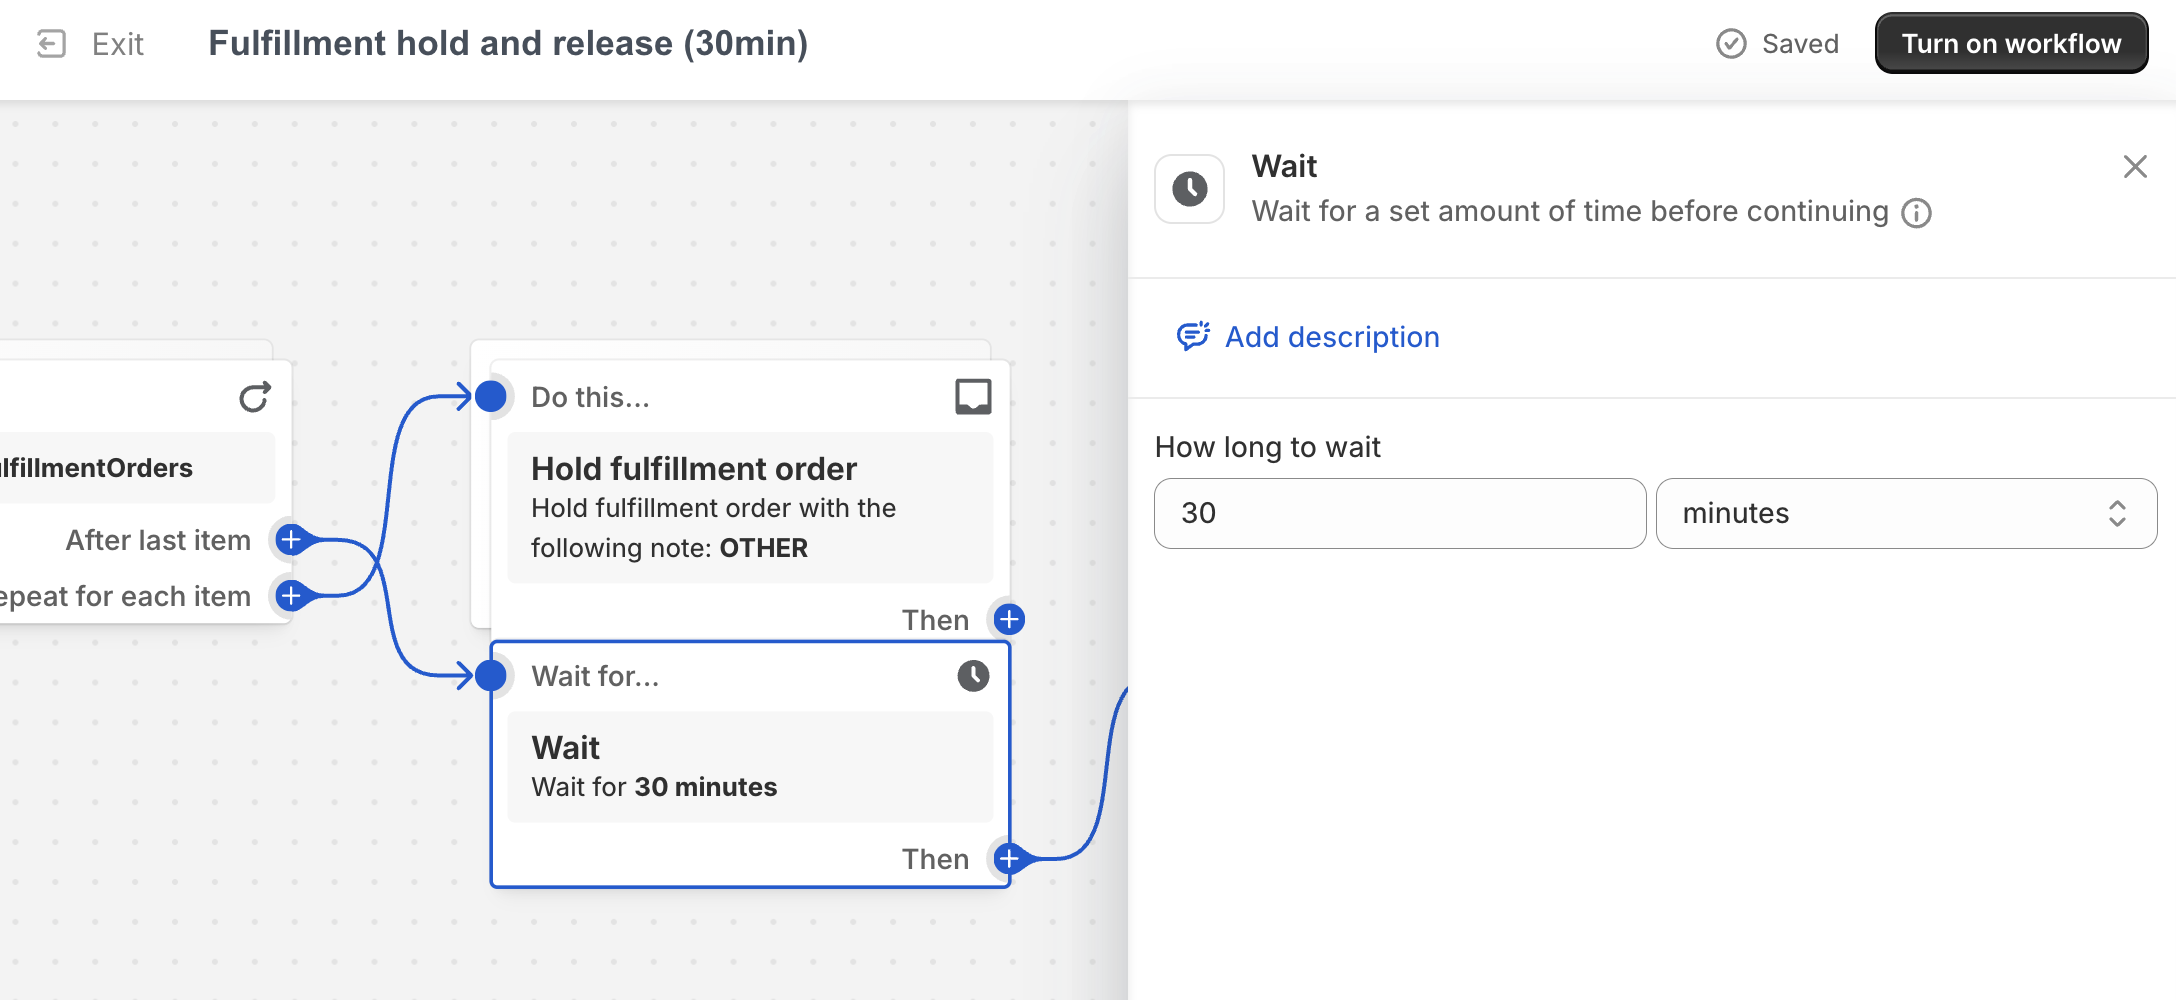2176x1000 pixels.
Task: Click the Then plus under the Wait step
Action: 1009,859
